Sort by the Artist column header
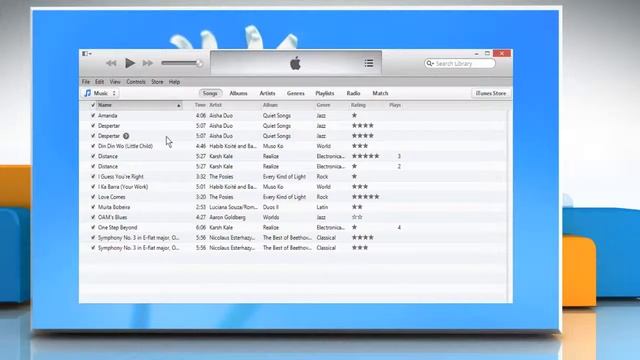This screenshot has width=640, height=360. pos(216,105)
